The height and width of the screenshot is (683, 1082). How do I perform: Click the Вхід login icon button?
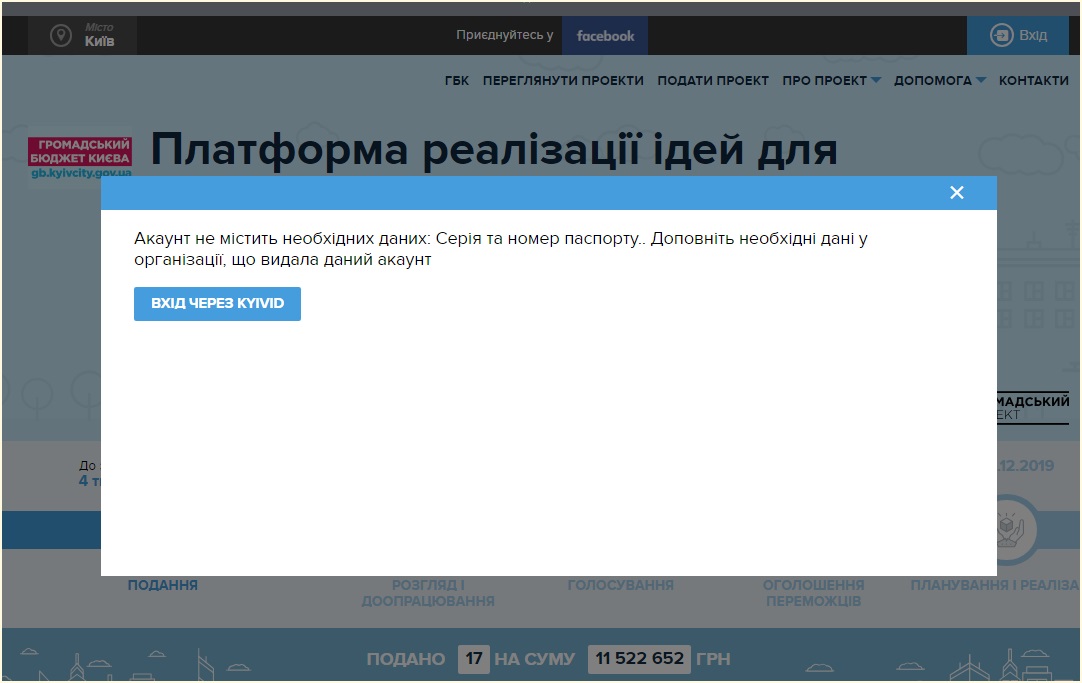click(1018, 36)
